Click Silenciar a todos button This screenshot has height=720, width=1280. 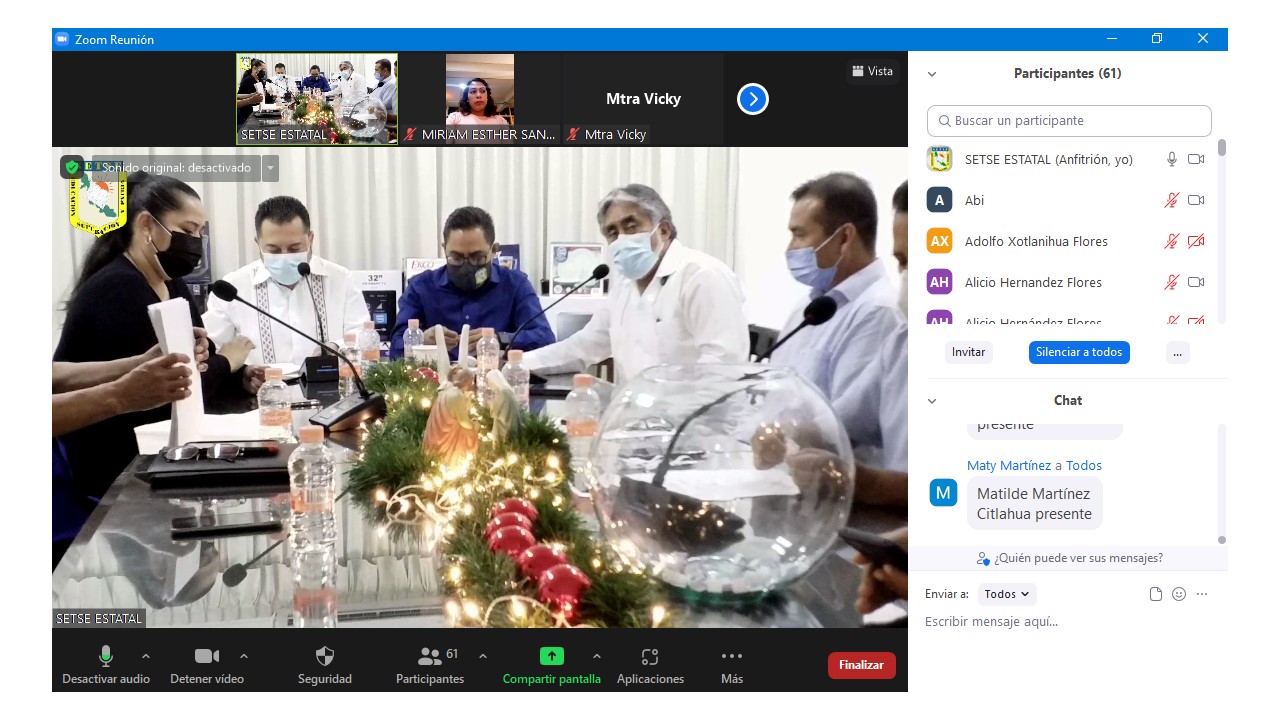point(1079,352)
